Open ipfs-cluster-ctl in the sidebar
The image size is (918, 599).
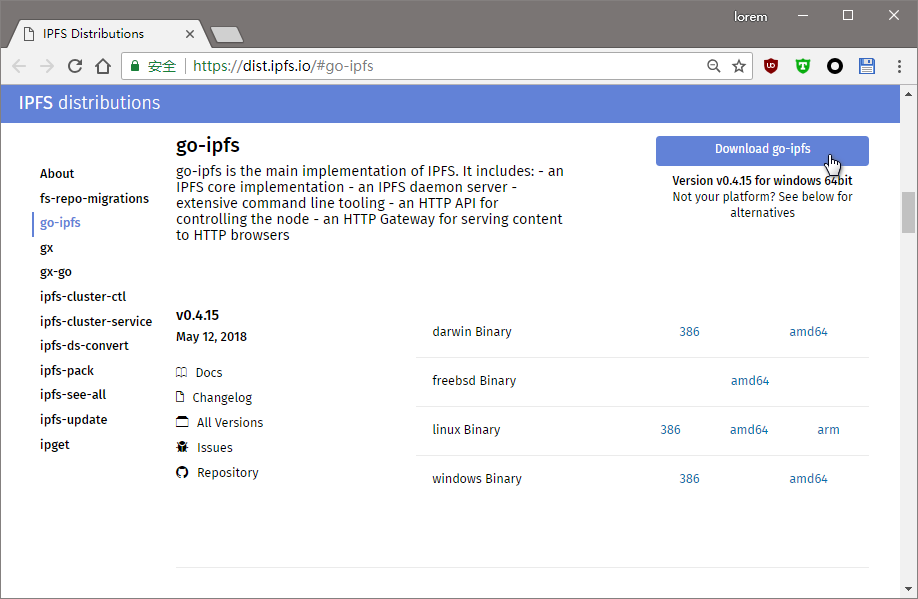[83, 296]
